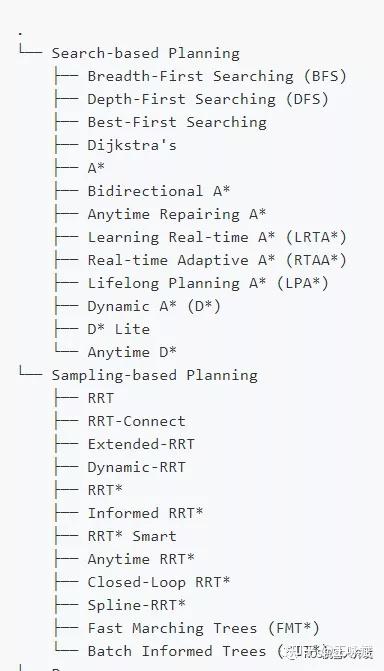This screenshot has width=384, height=671.
Task: Click the RRT-Connect entry
Action: tap(137, 421)
